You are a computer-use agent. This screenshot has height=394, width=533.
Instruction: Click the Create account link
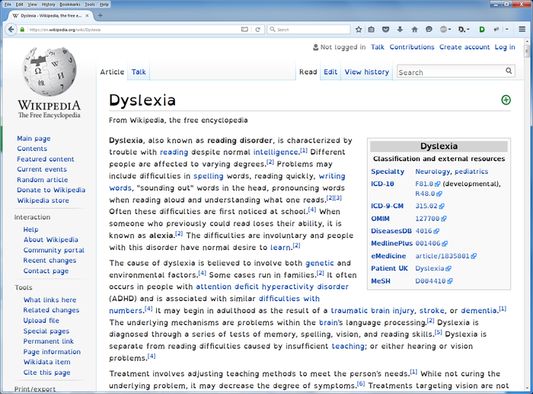pyautogui.click(x=464, y=47)
